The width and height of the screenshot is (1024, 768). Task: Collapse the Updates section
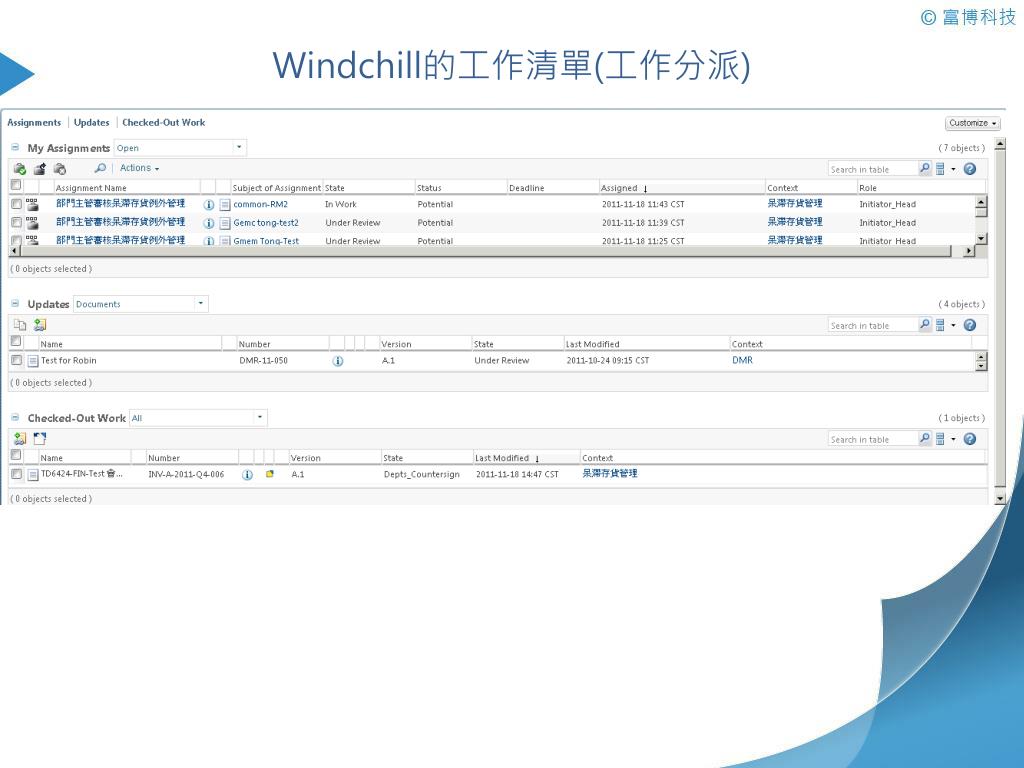(x=15, y=304)
